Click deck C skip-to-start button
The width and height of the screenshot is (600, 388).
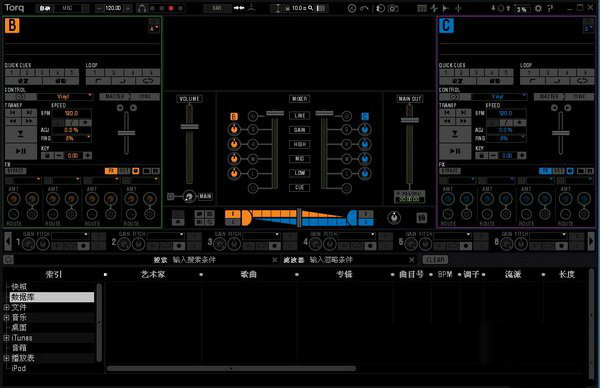[447, 112]
